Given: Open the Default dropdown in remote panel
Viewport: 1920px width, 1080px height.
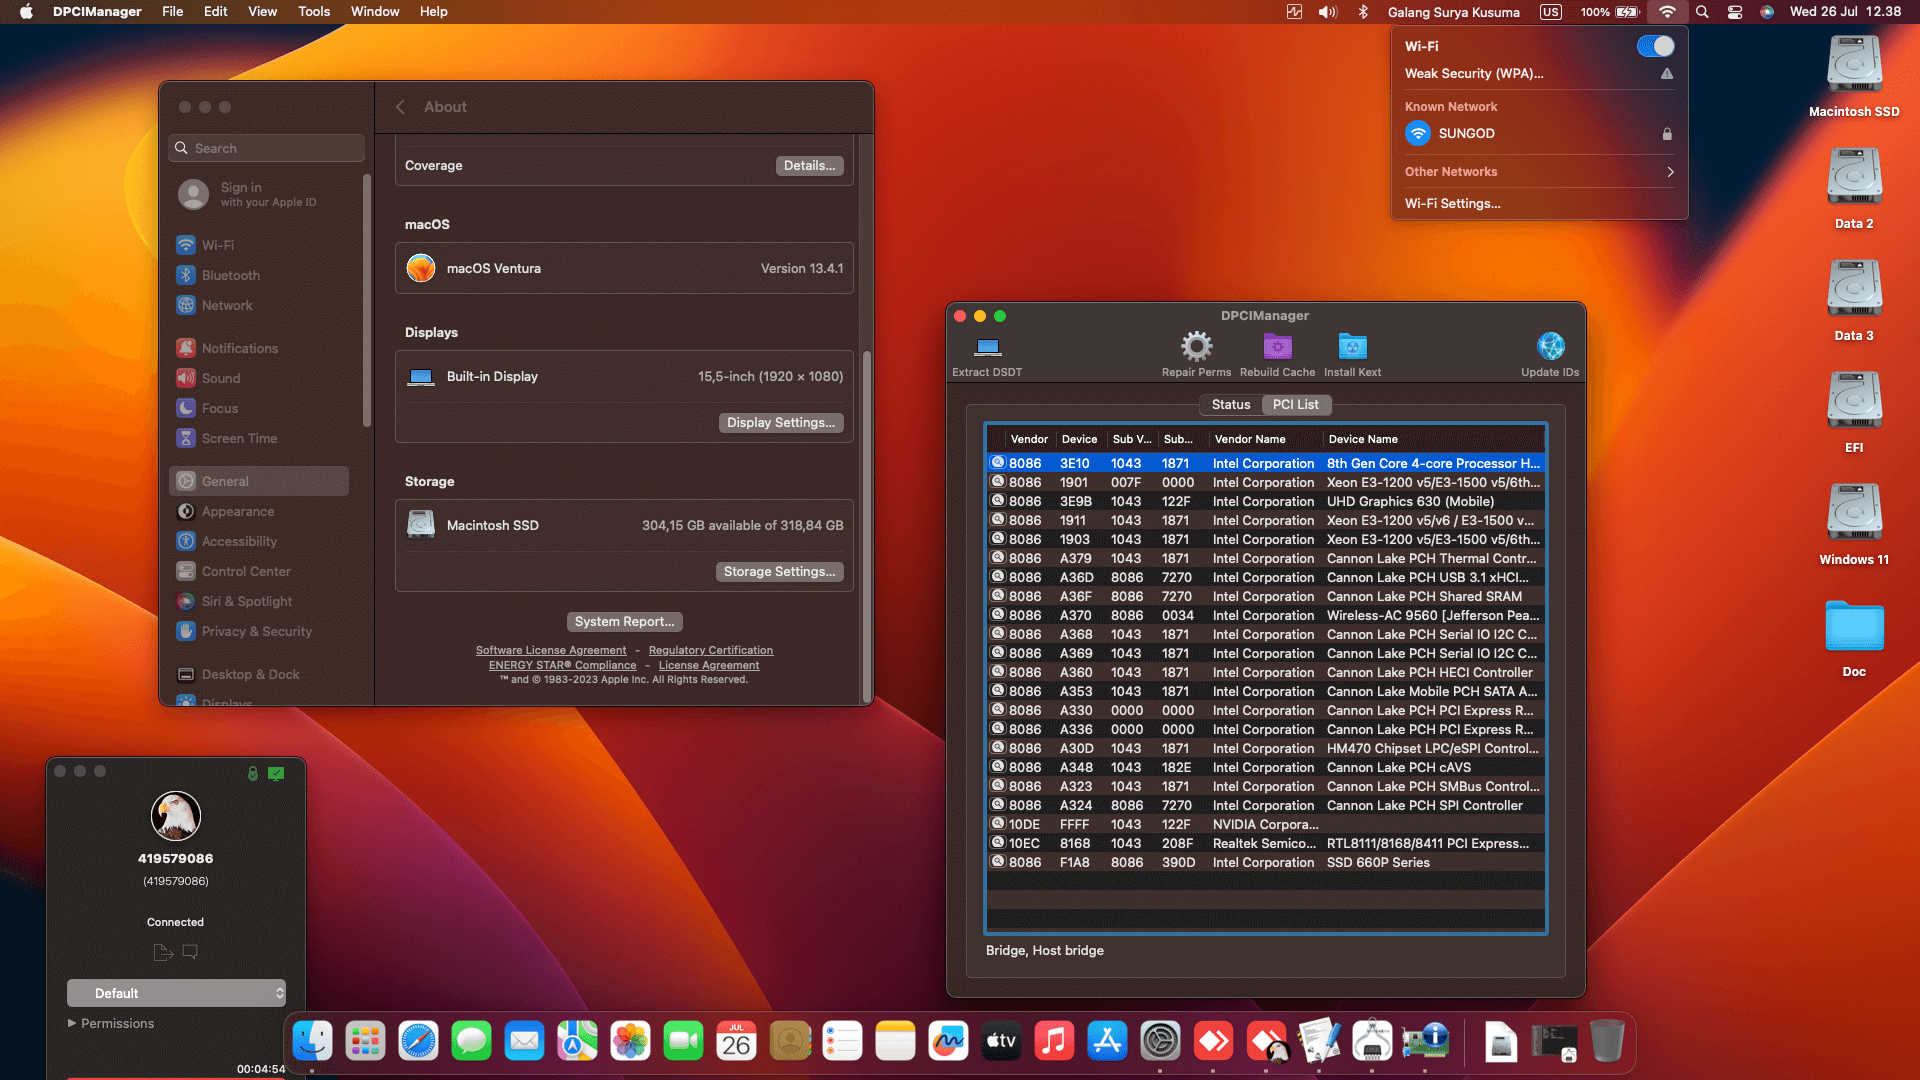Looking at the screenshot, I should 176,993.
